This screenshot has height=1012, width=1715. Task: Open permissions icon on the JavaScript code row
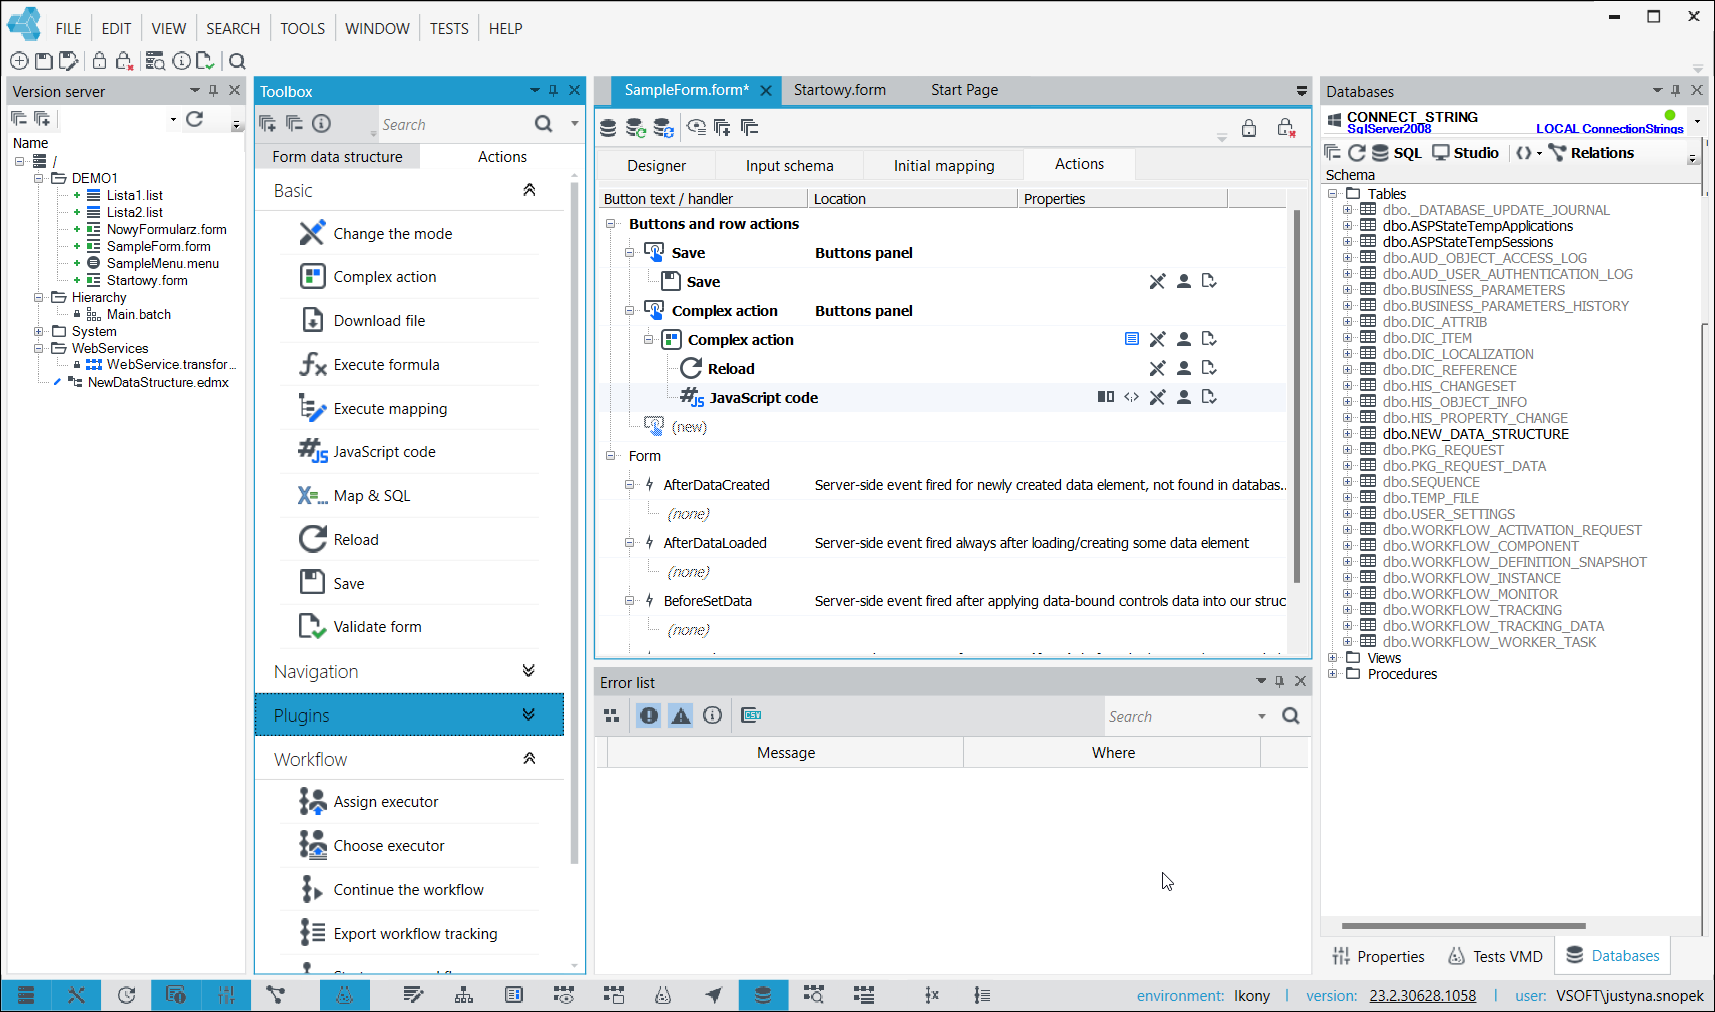point(1183,398)
